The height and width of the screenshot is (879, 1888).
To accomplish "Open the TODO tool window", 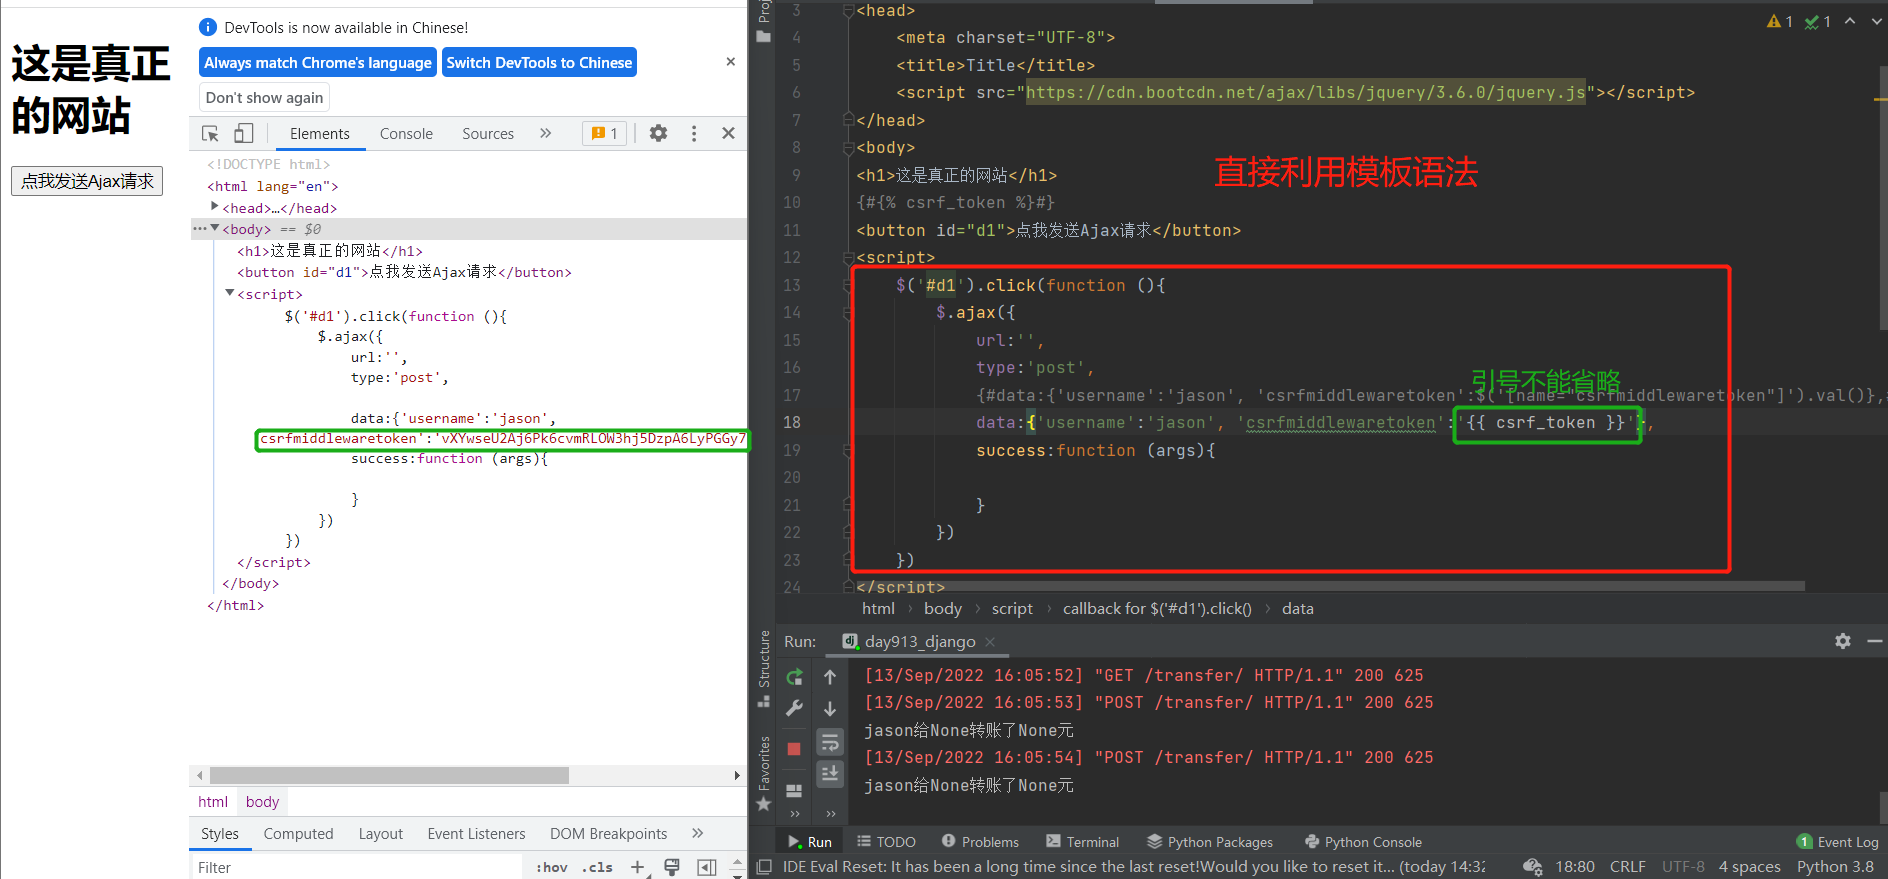I will [x=886, y=842].
